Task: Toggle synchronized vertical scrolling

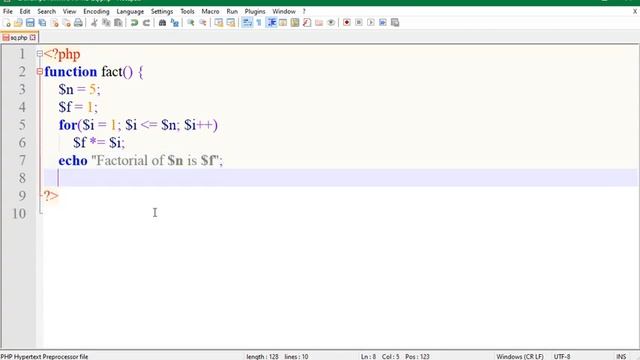Action: tap(219, 23)
